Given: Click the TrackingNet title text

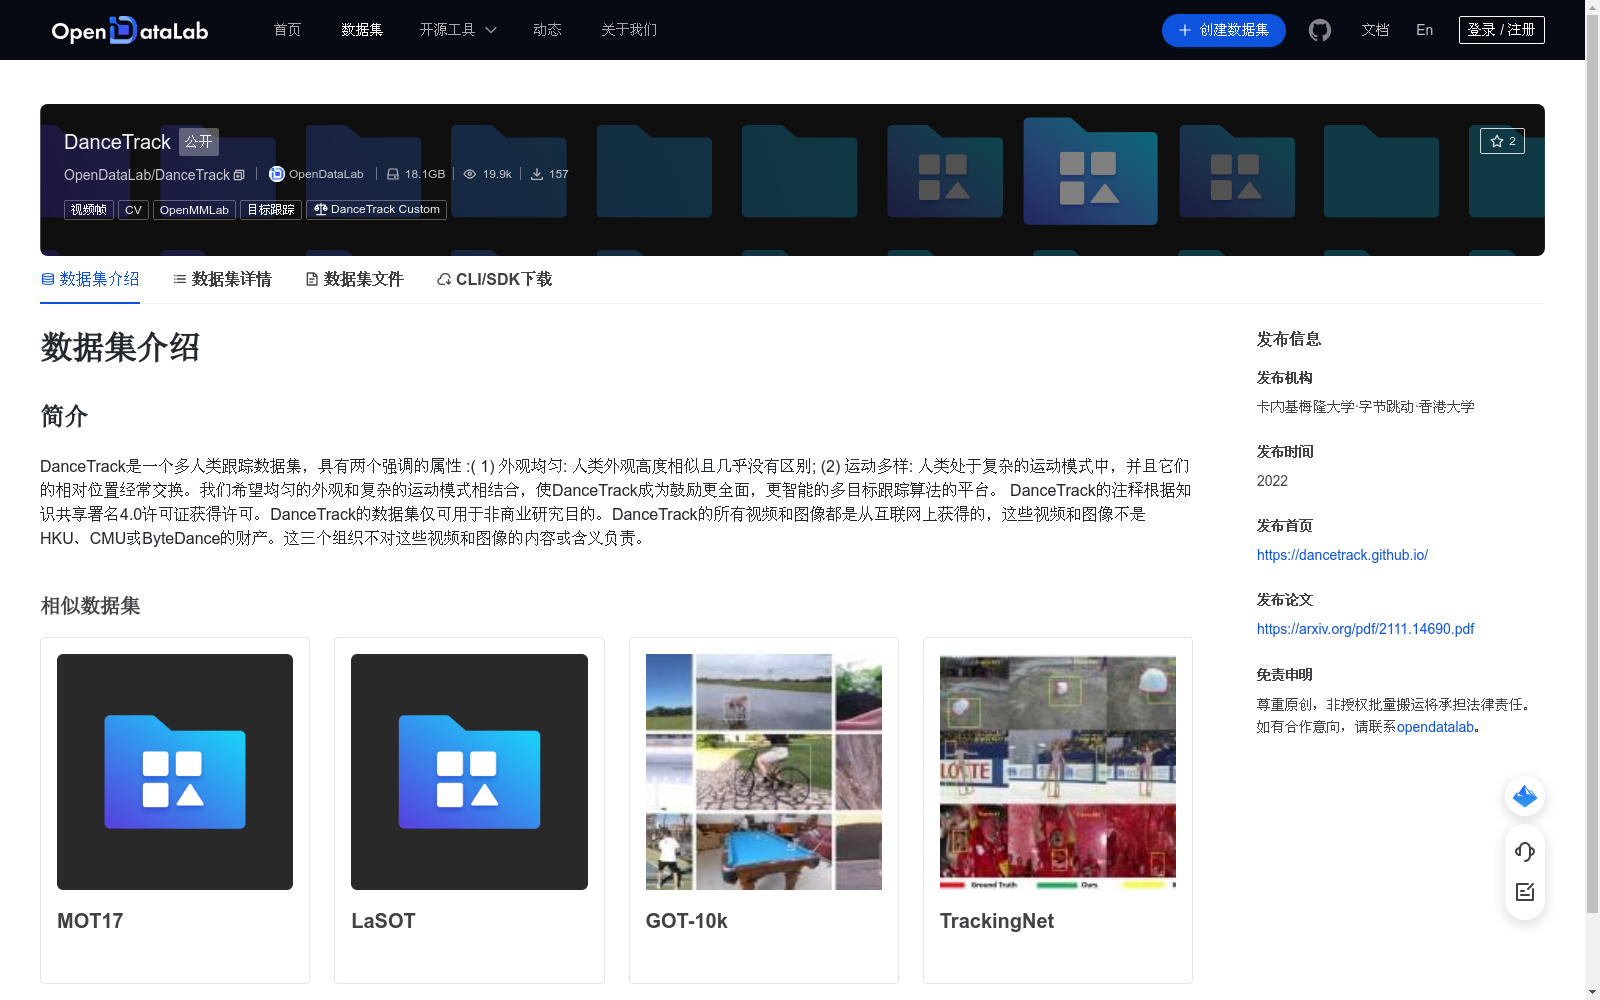Looking at the screenshot, I should (997, 921).
